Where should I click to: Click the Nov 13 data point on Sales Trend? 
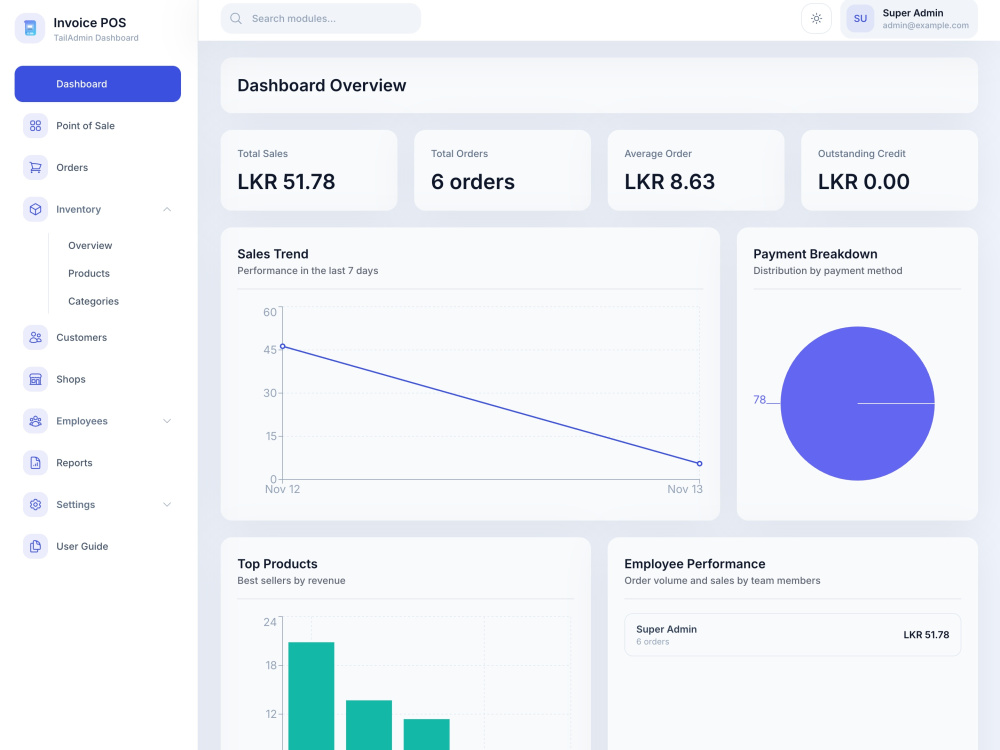700,464
